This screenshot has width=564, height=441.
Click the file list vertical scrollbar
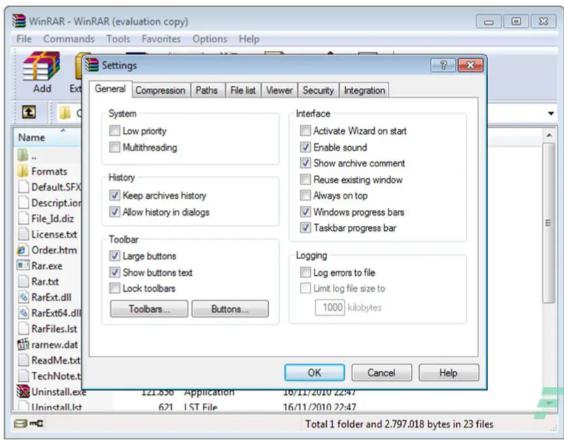pos(549,223)
